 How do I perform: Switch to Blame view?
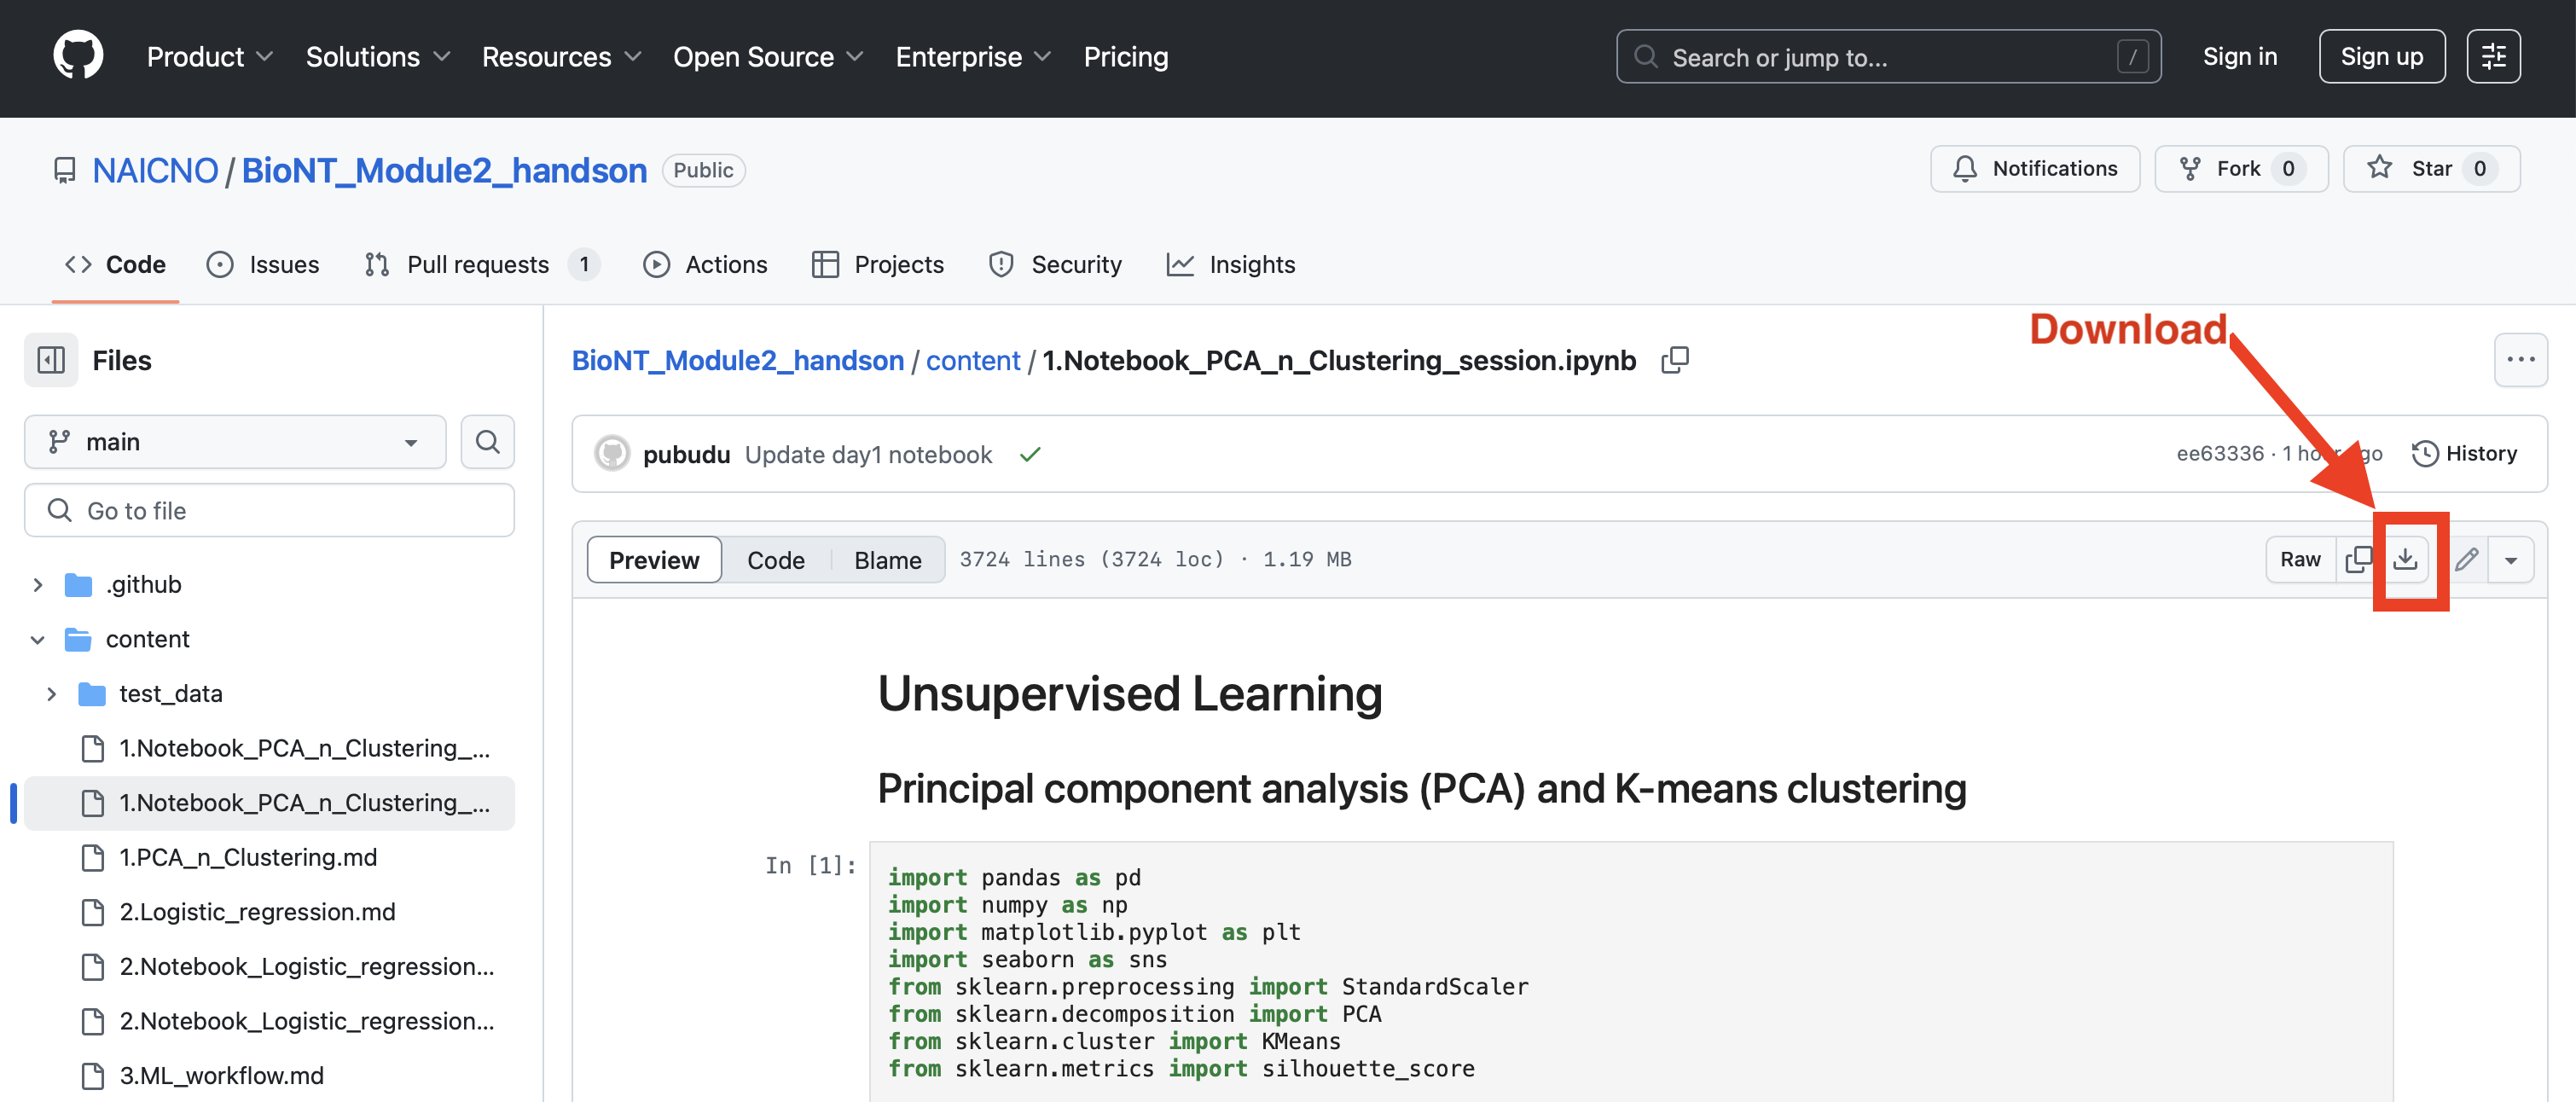point(887,560)
